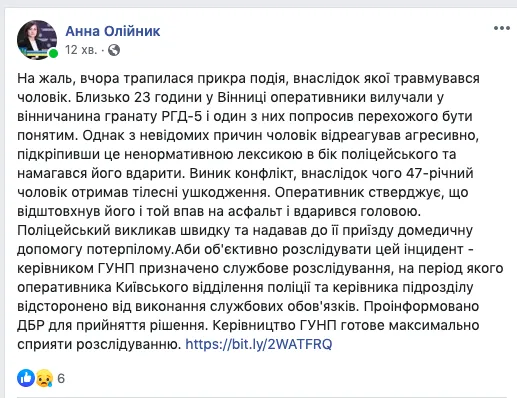
Task: Click the globe public privacy icon
Action: pyautogui.click(x=114, y=50)
